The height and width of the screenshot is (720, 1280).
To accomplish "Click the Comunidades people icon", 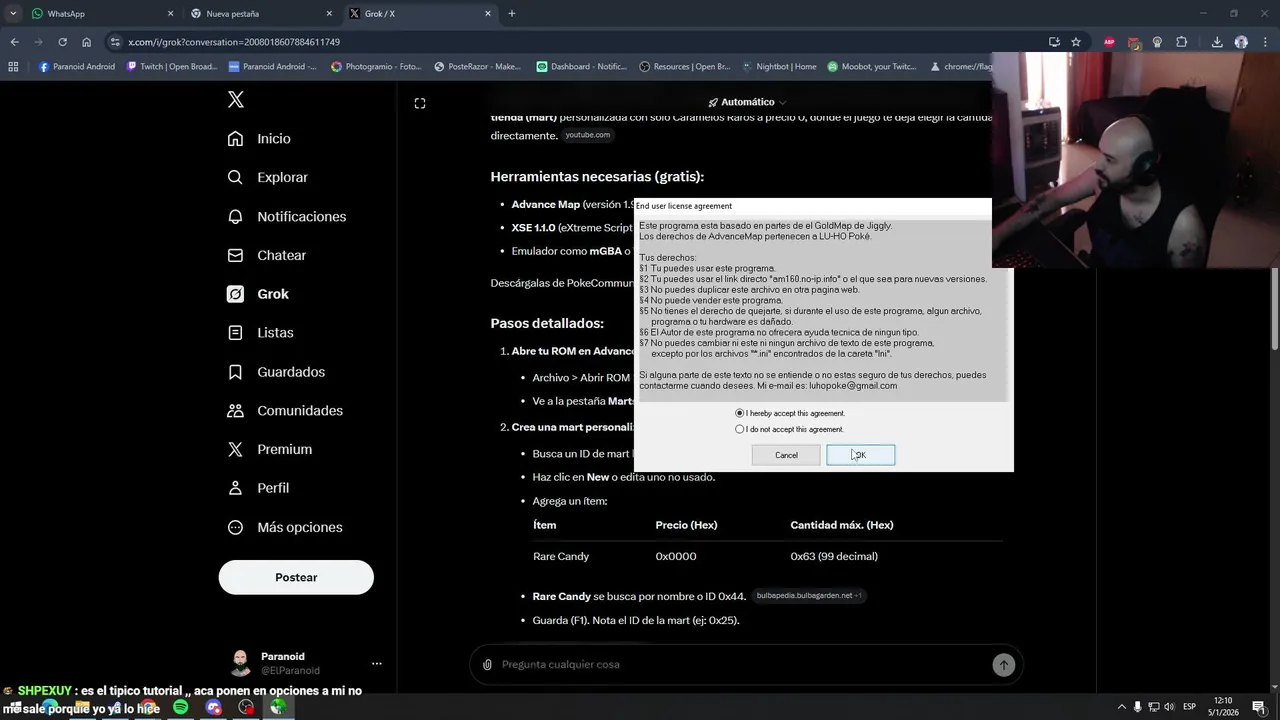I will (235, 410).
